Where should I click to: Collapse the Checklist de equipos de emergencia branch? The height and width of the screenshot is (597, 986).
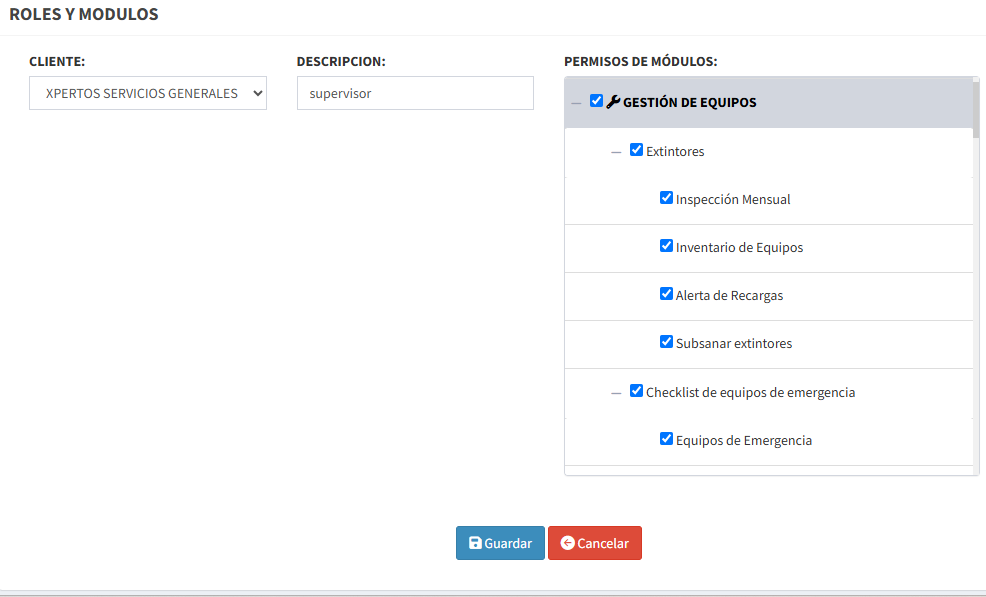tap(616, 393)
